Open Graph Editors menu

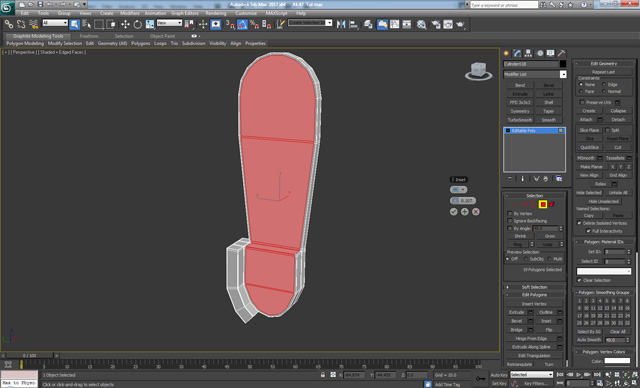point(184,13)
